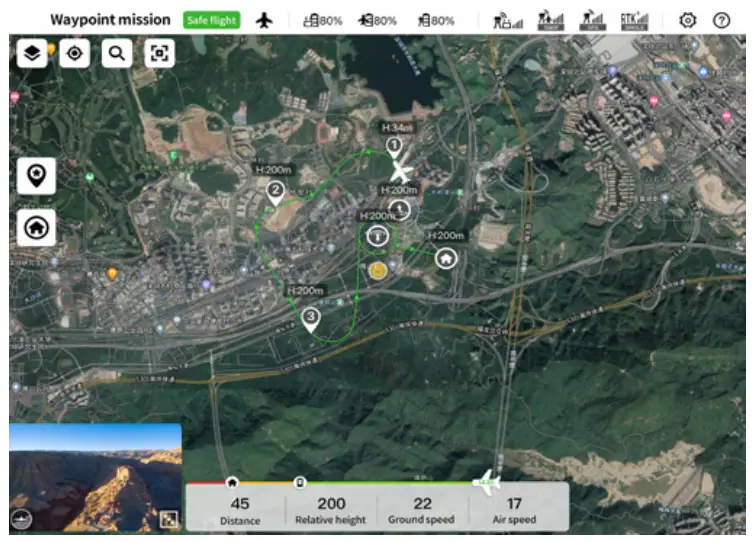Image resolution: width=755 pixels, height=542 pixels.
Task: Click the Ground speed 22 readout
Action: coord(422,511)
